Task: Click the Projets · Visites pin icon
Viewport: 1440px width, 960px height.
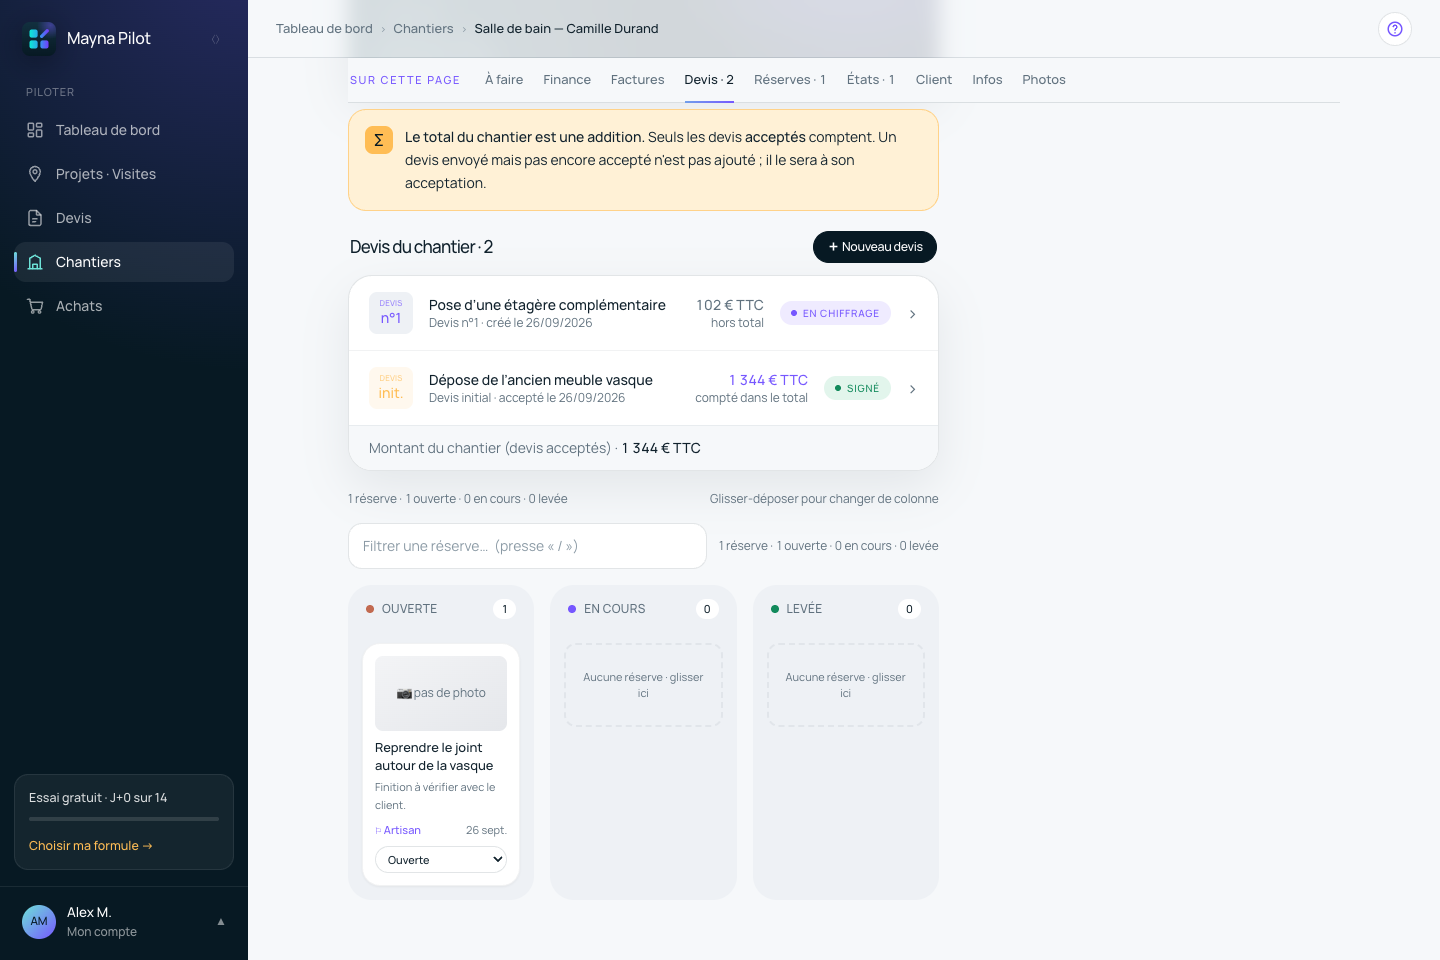Action: point(35,174)
